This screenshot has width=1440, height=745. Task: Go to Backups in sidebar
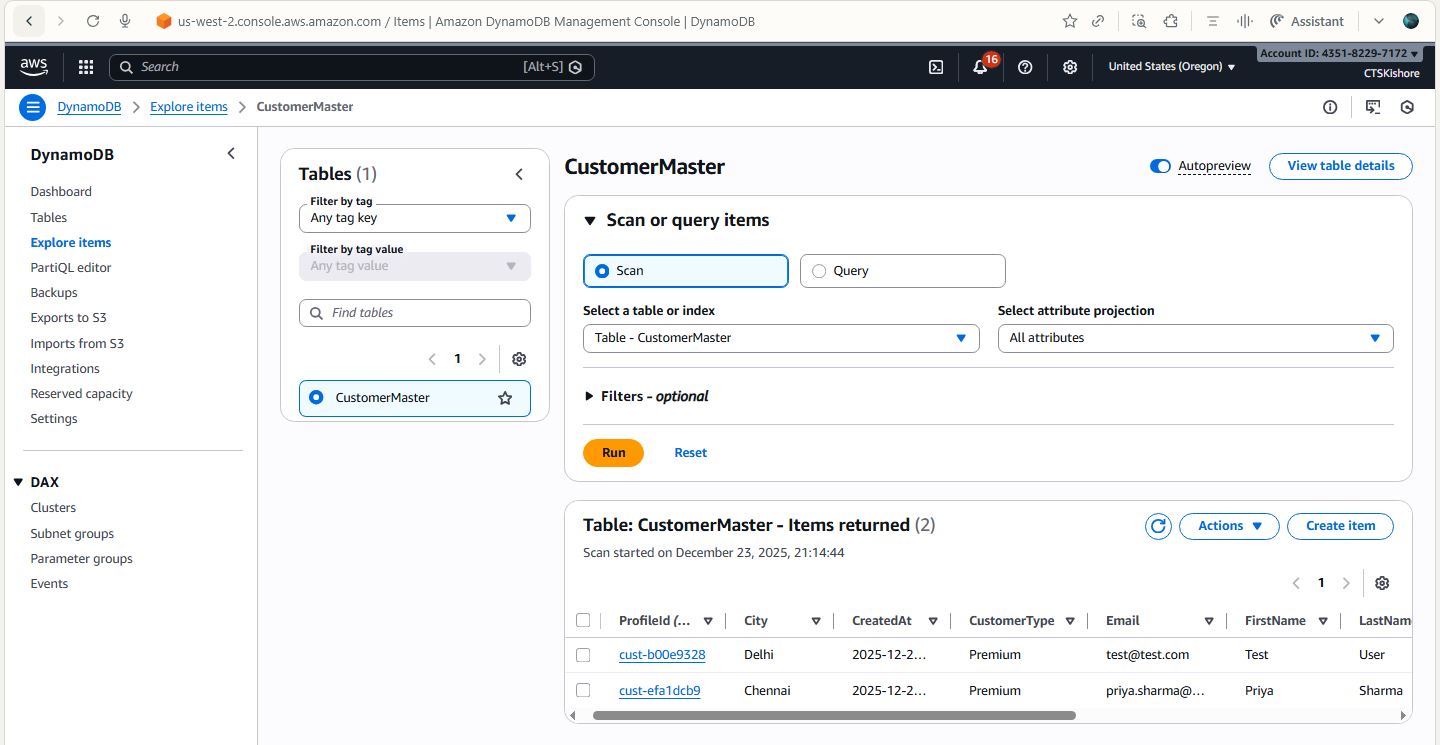[x=54, y=293]
